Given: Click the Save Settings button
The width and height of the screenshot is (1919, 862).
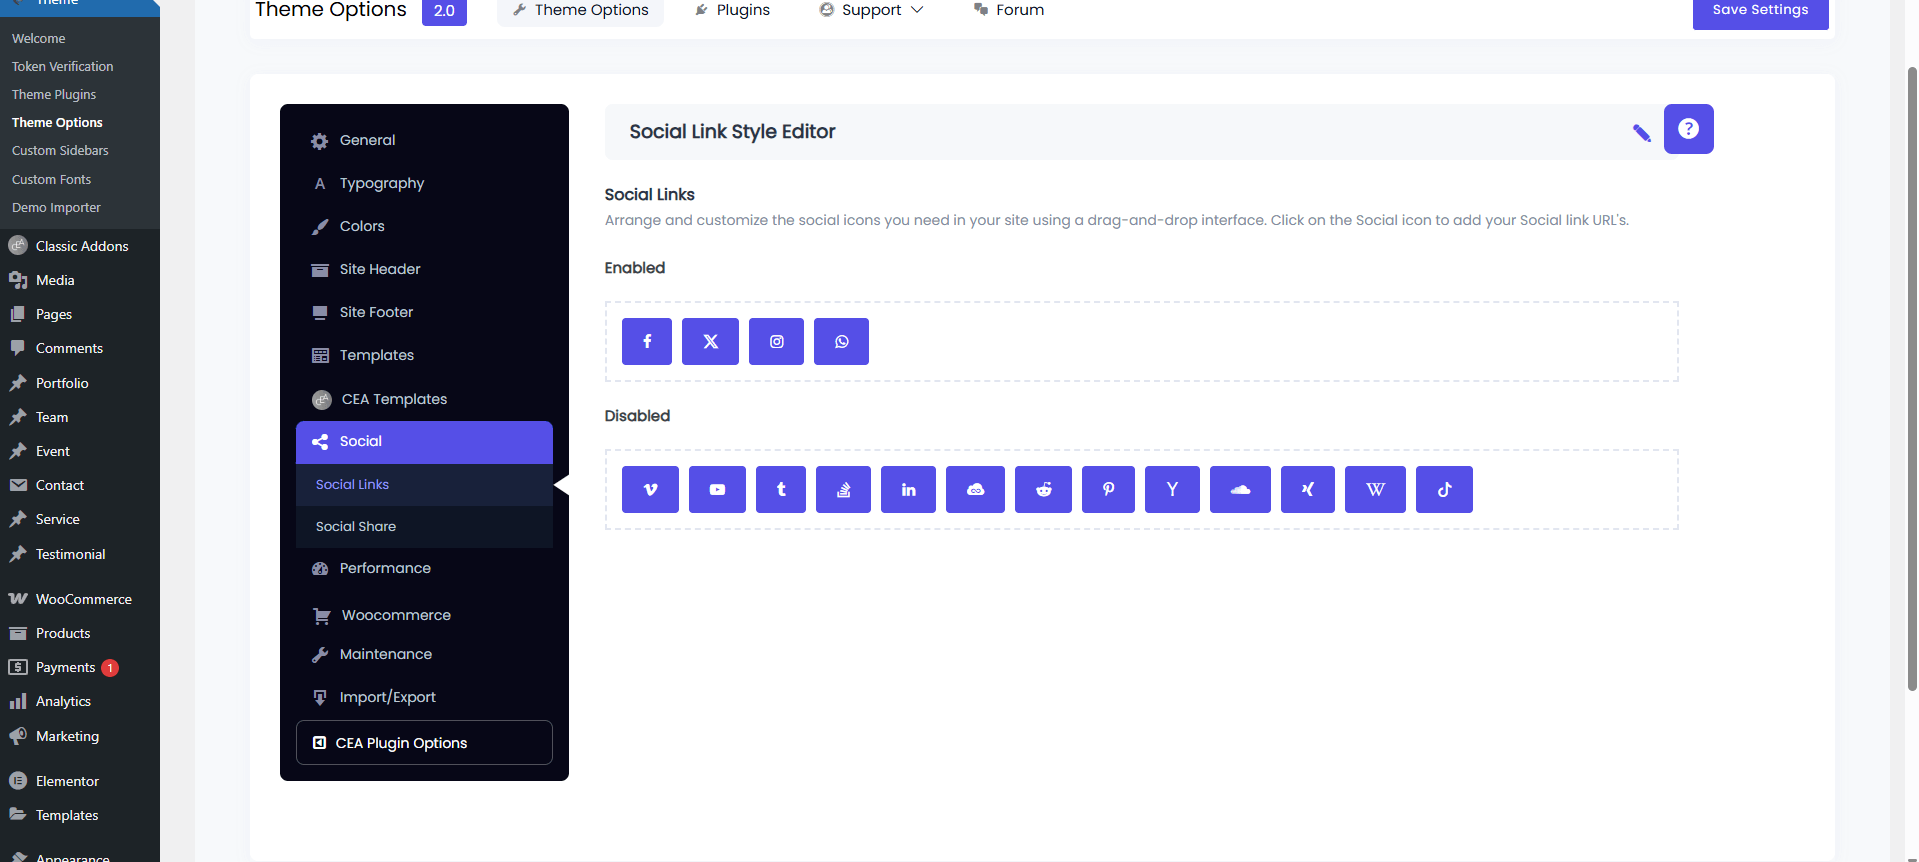Looking at the screenshot, I should (x=1759, y=11).
